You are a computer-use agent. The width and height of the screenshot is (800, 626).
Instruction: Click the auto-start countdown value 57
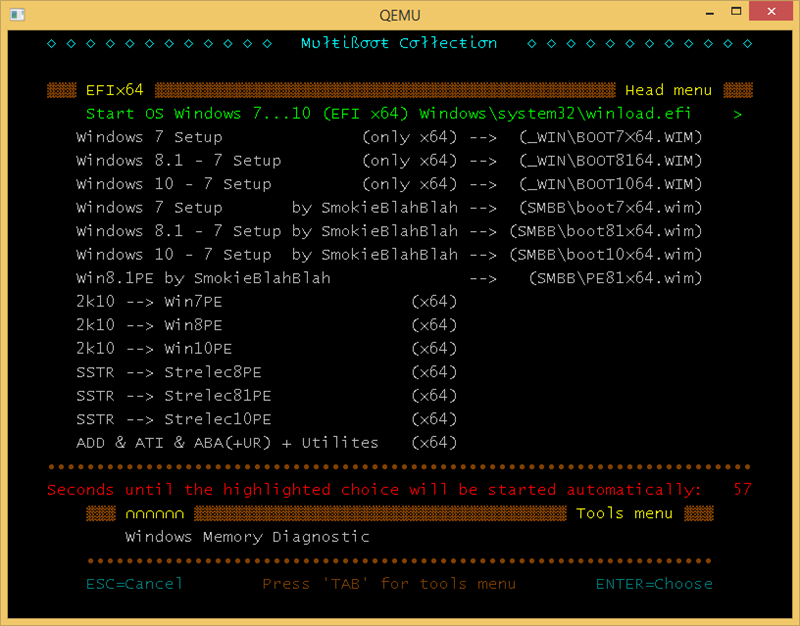click(x=742, y=490)
